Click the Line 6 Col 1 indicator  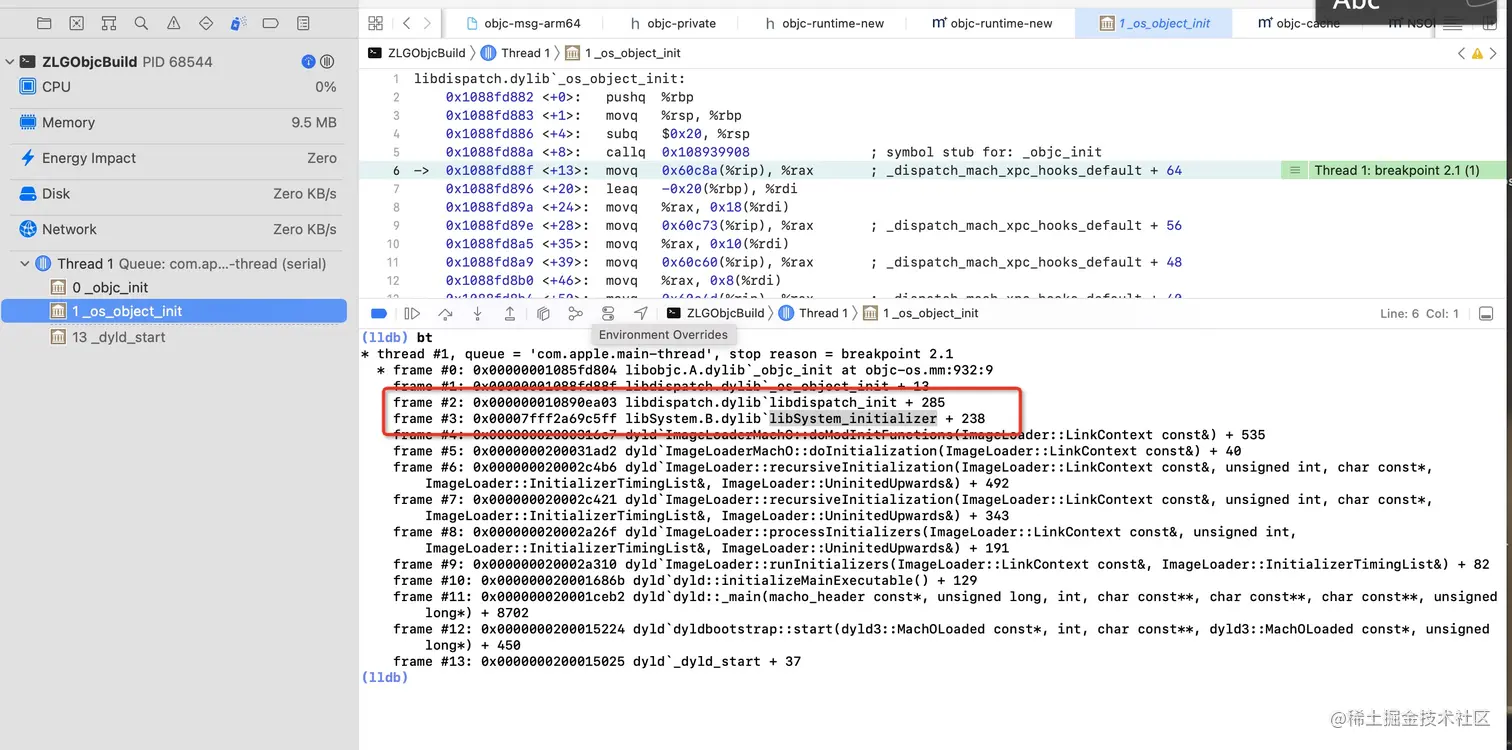pyautogui.click(x=1419, y=313)
